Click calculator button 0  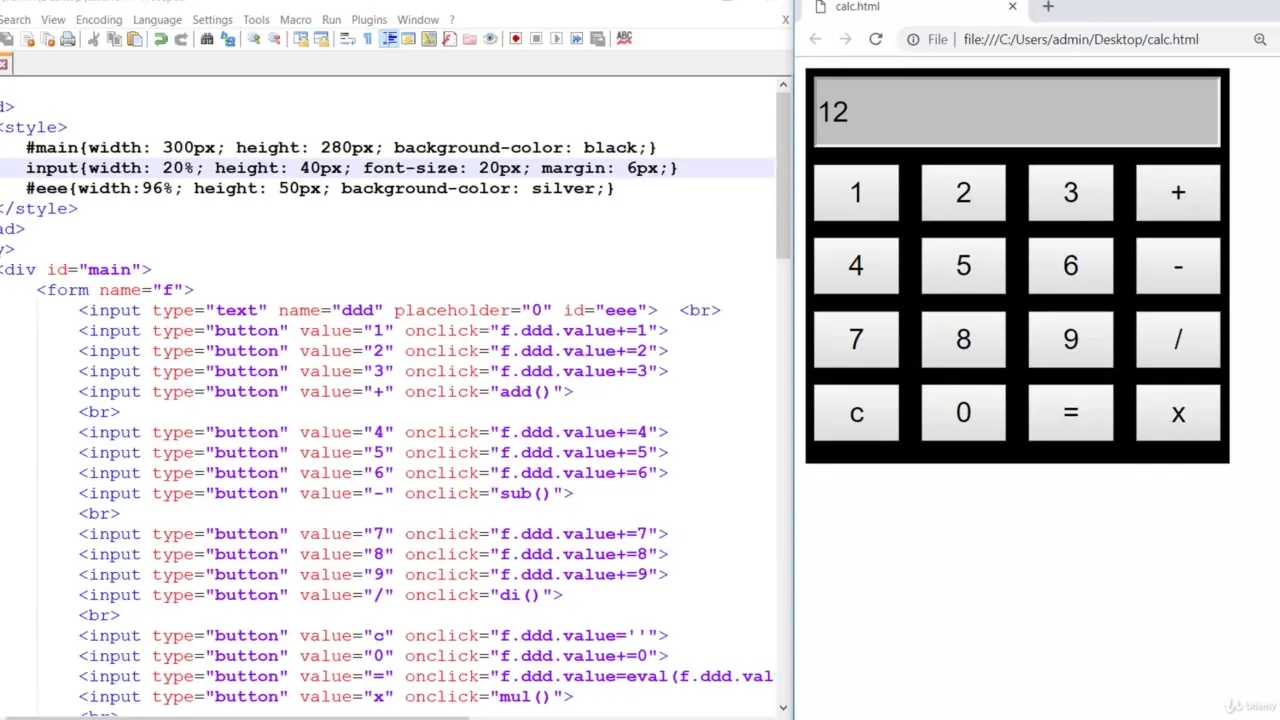tap(963, 413)
